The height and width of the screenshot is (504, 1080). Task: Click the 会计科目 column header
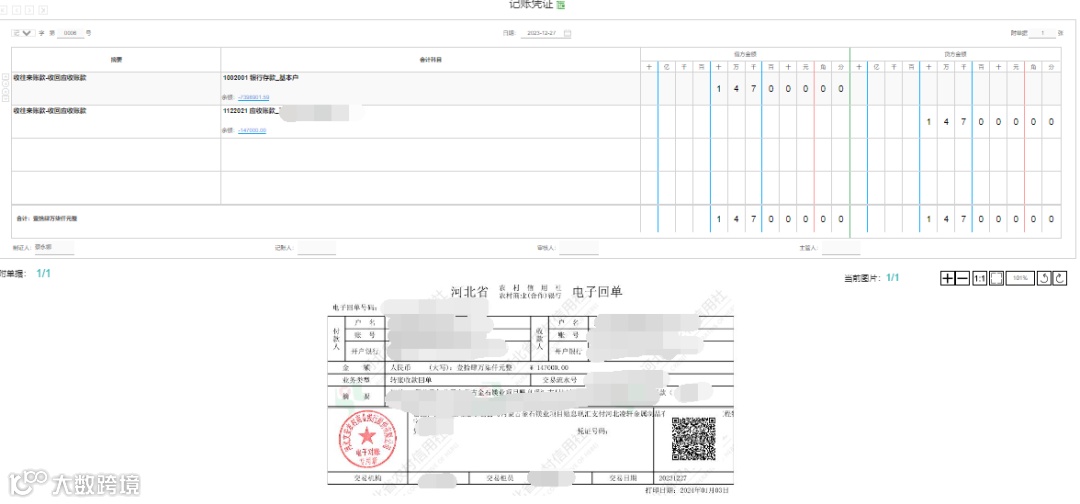(x=430, y=60)
